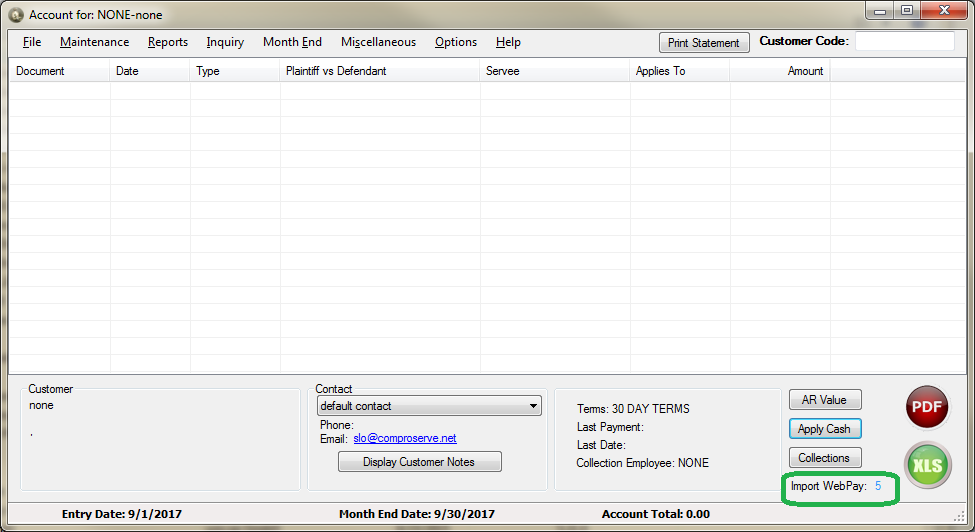Open the slo@comproserve.net email link
The width and height of the screenshot is (975, 532).
(x=405, y=438)
